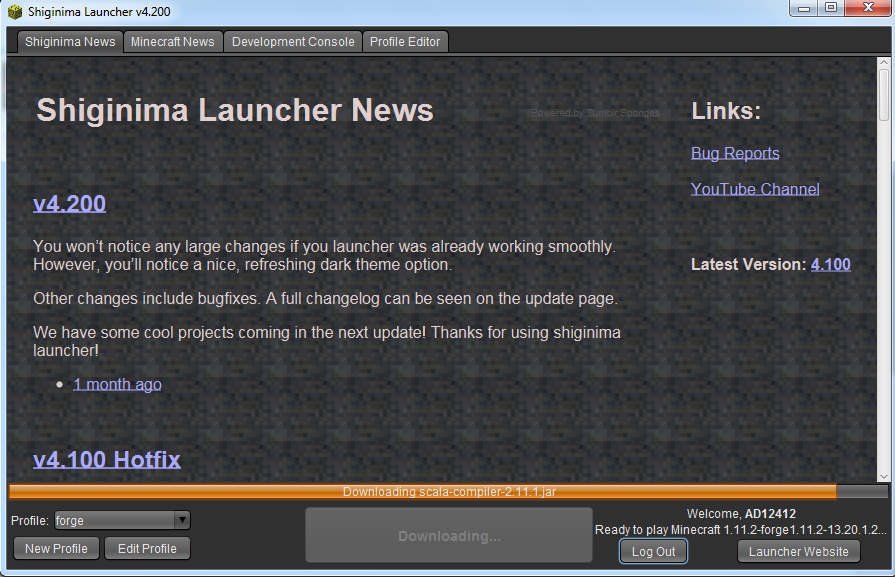Screen dimensions: 895x577
Task: Click the '1 month ago' link
Action: click(x=117, y=384)
